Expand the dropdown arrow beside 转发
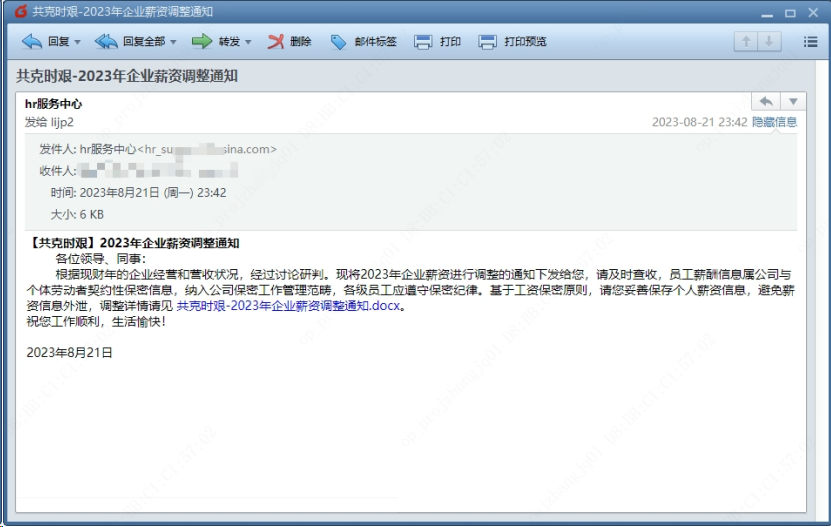 248,43
